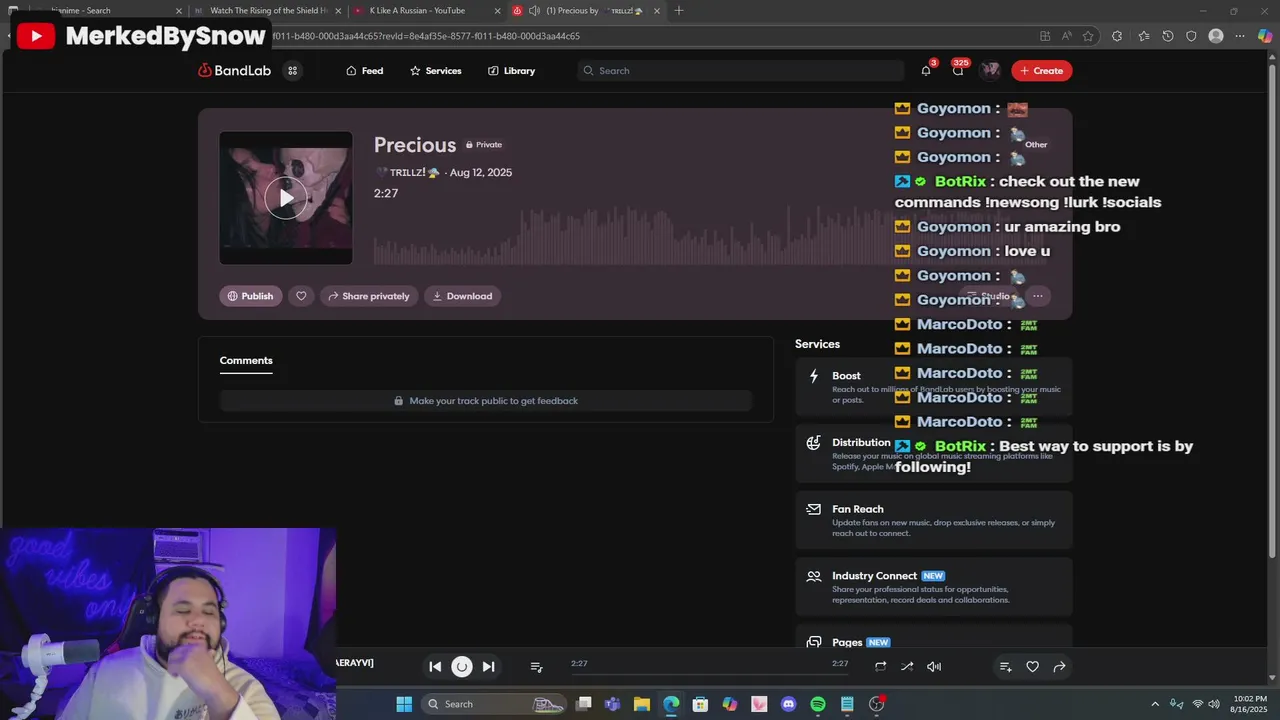Open the Windows Start menu
The height and width of the screenshot is (720, 1280).
[x=404, y=704]
